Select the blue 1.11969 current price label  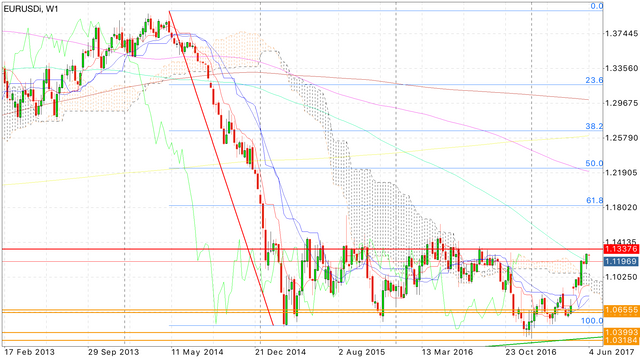621,261
